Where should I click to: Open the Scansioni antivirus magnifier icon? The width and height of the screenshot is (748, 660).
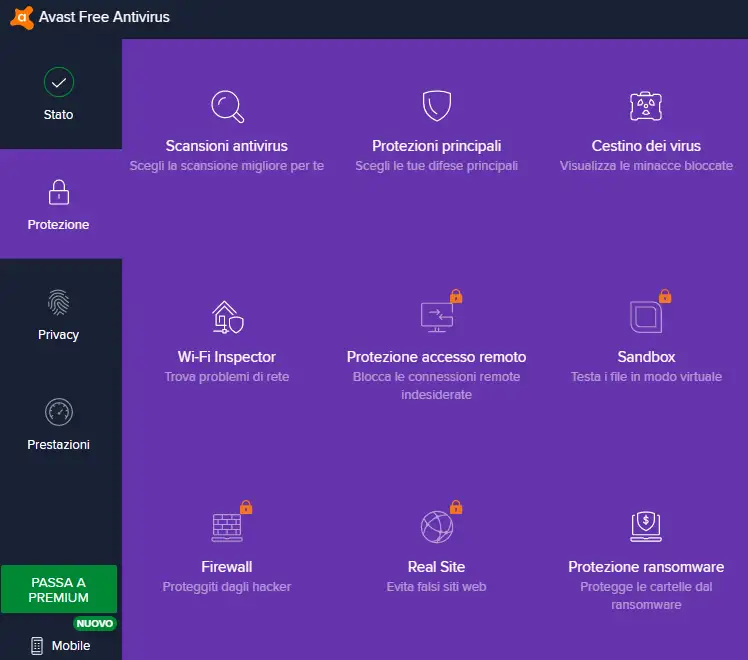(228, 106)
